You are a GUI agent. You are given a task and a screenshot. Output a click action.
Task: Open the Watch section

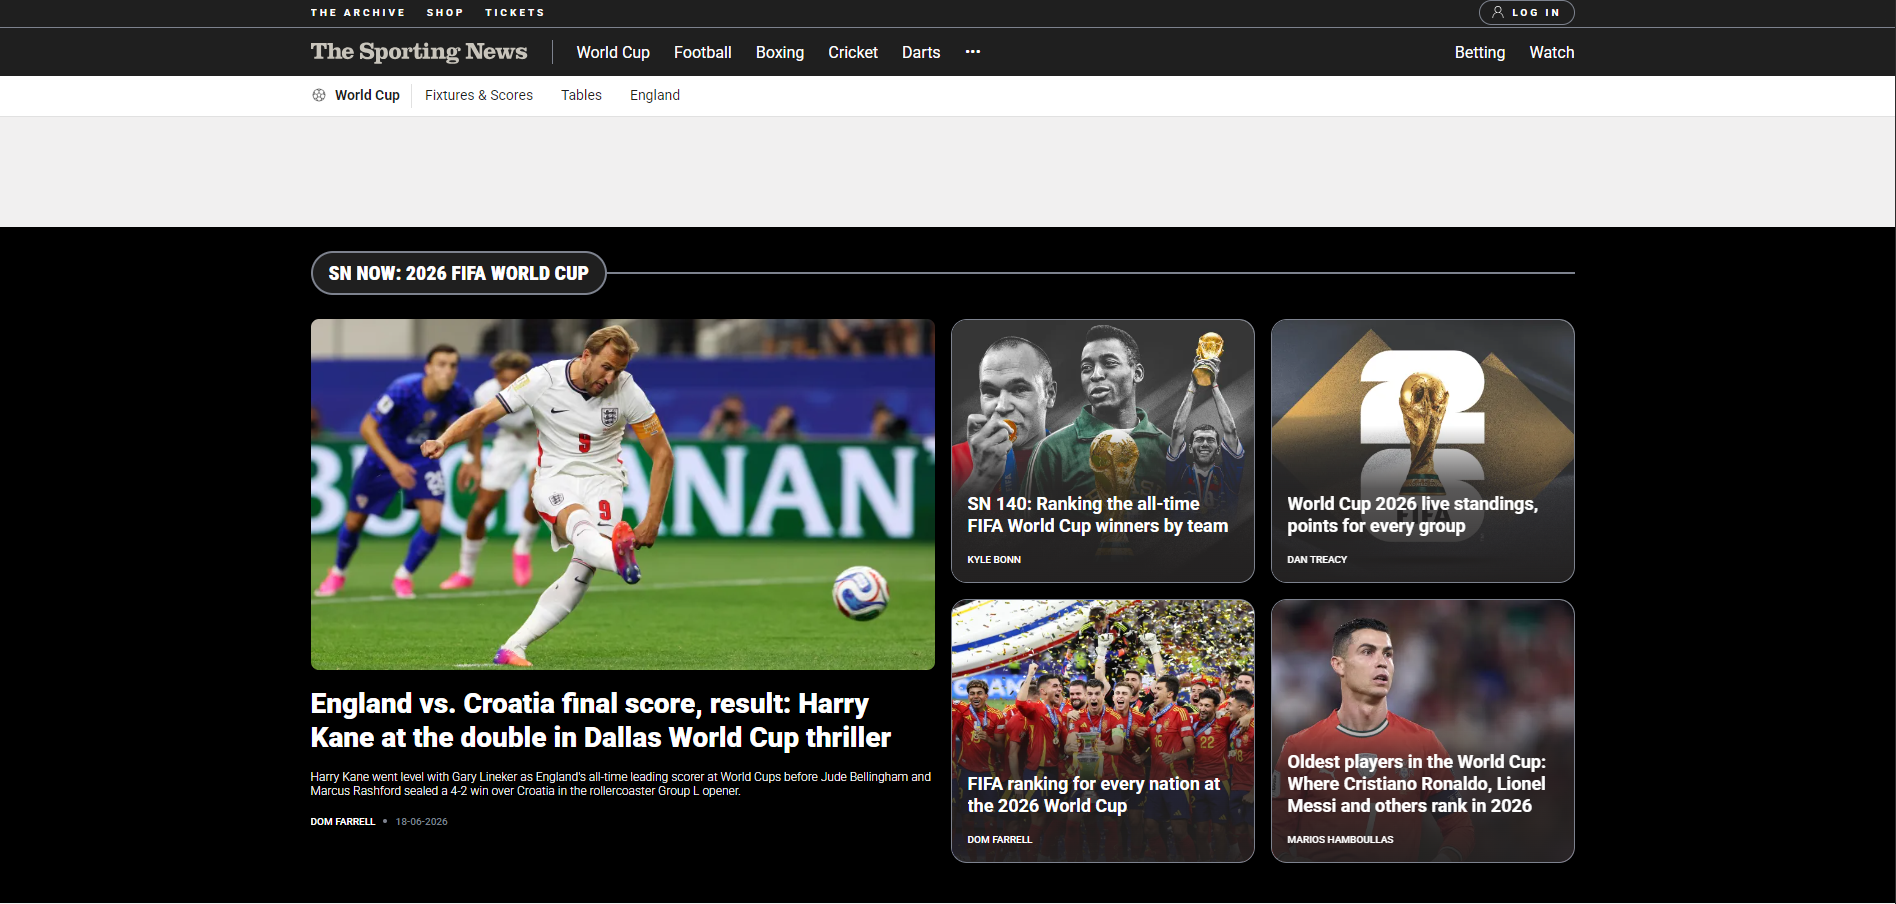click(1552, 52)
